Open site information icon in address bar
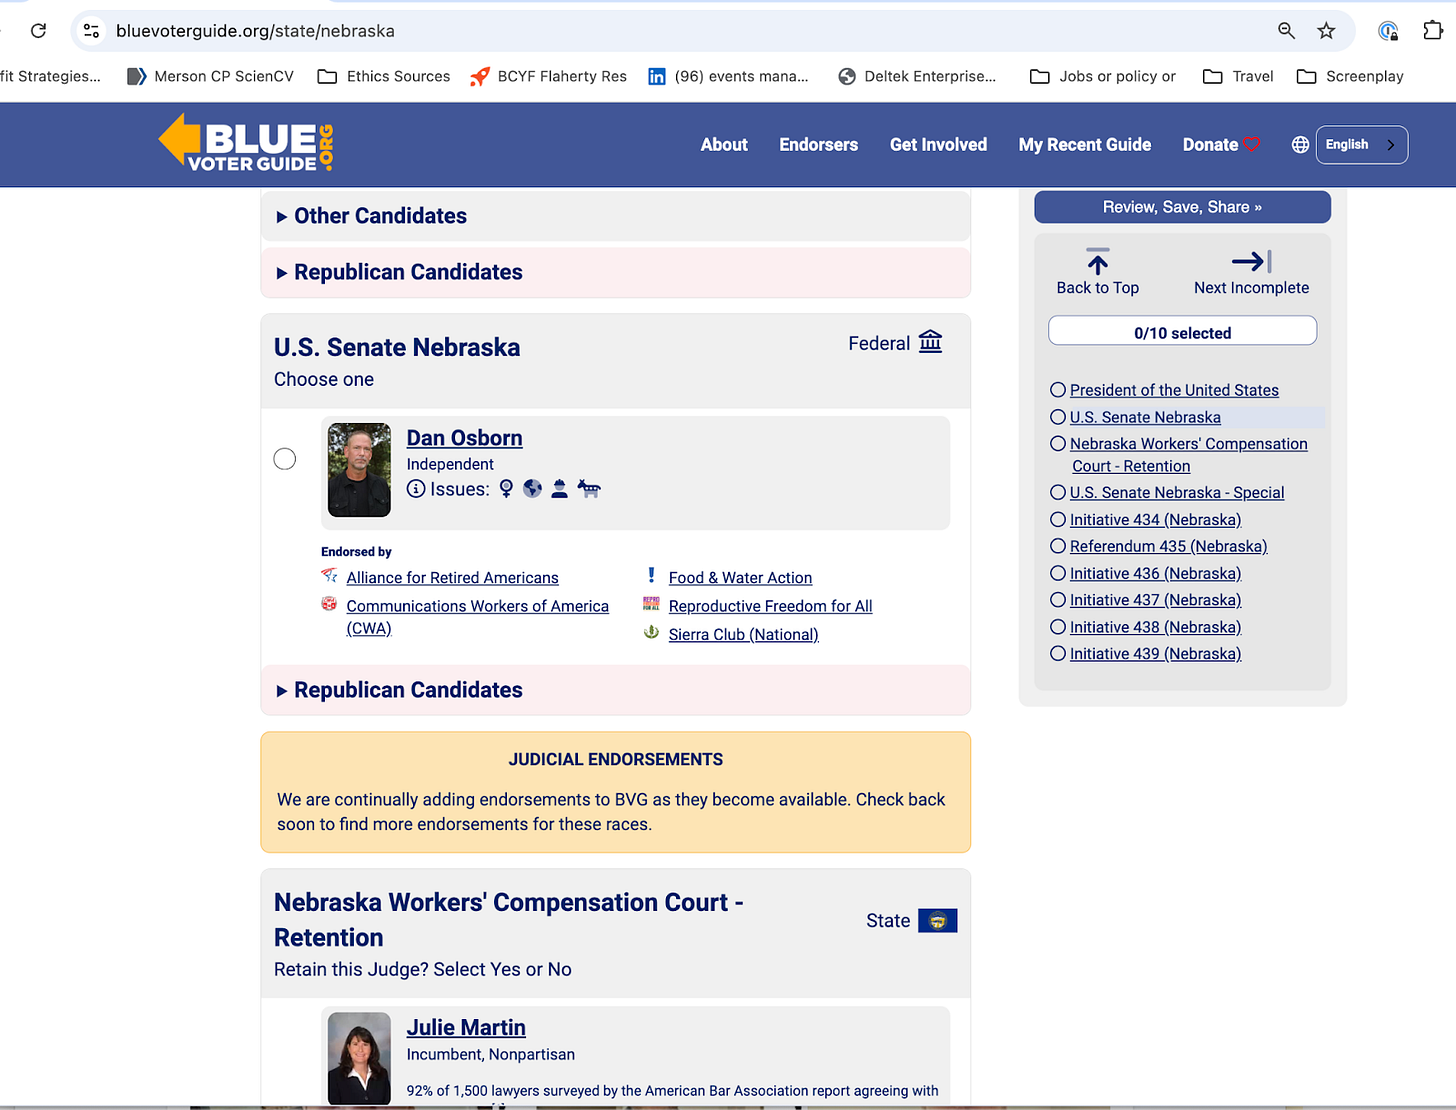This screenshot has width=1456, height=1110. coord(92,31)
